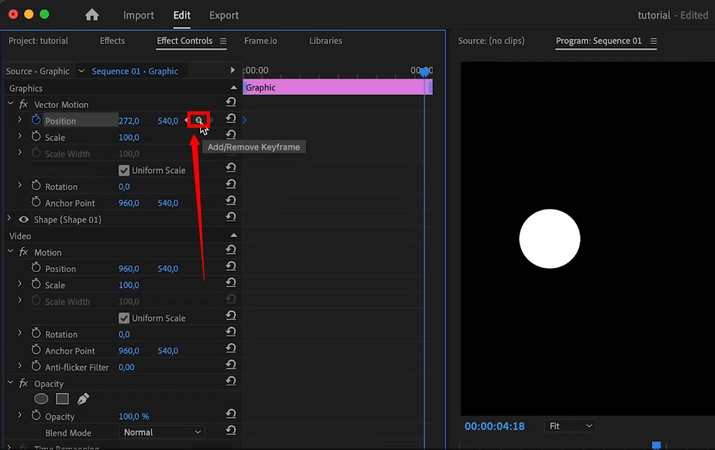Toggle the Anti-flicker Filter stopwatch

[36, 367]
